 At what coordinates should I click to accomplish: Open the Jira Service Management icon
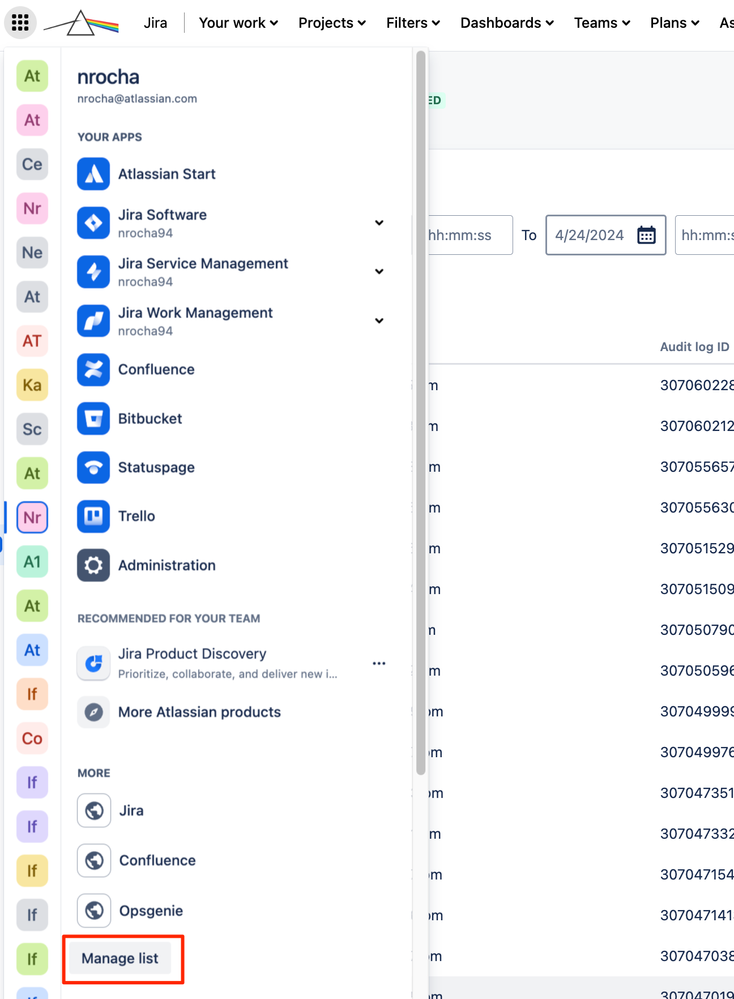(x=94, y=272)
